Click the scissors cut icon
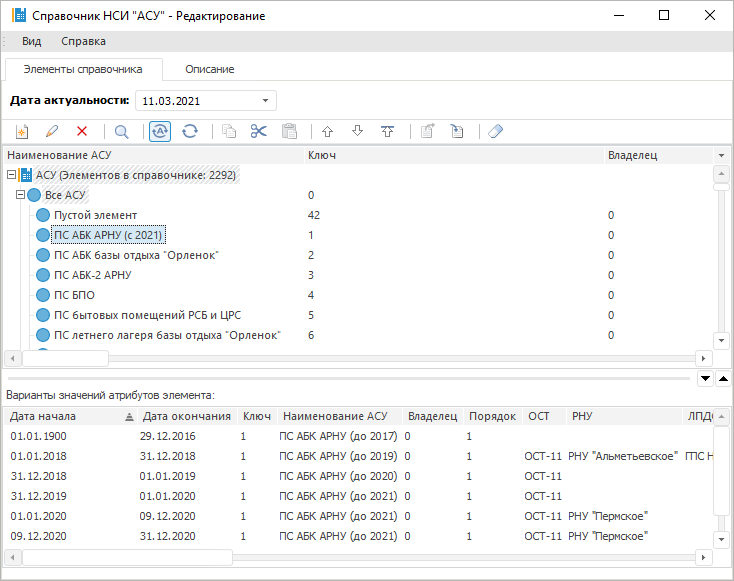734x581 pixels. pyautogui.click(x=259, y=131)
